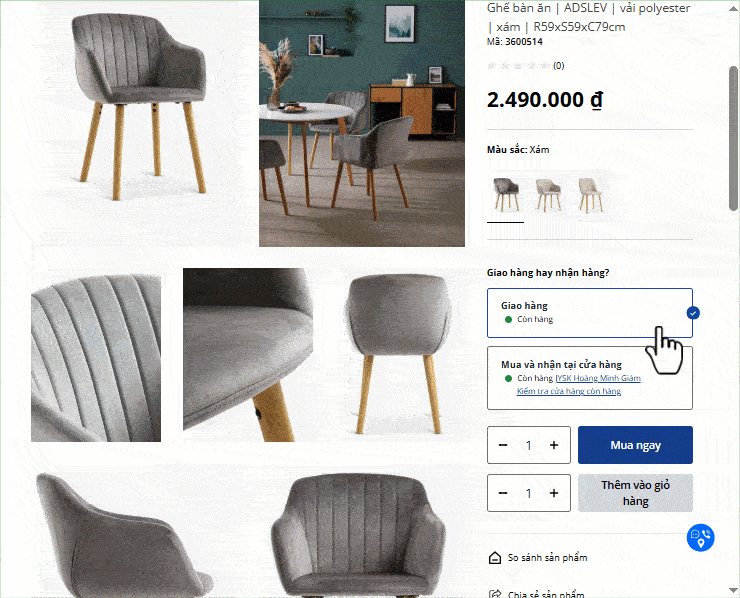Click the blue chat and call support icon
The image size is (740, 598).
coord(700,538)
